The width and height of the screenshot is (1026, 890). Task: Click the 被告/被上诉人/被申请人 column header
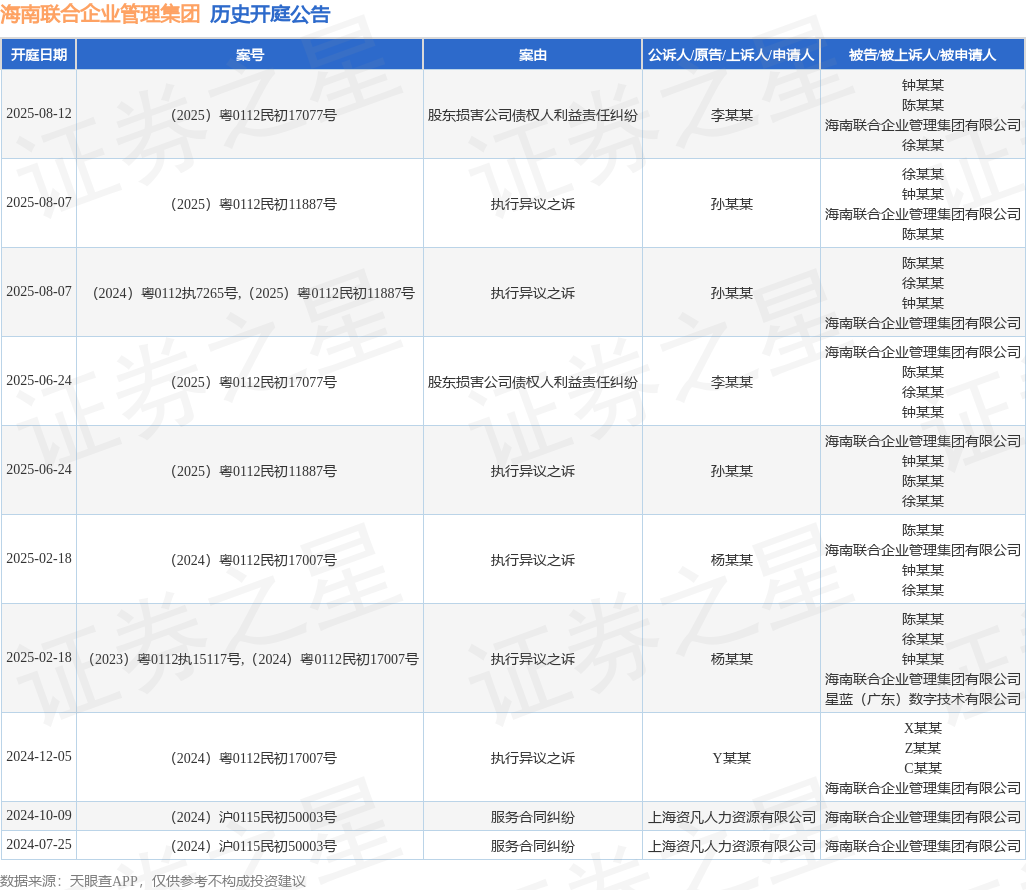(x=923, y=55)
